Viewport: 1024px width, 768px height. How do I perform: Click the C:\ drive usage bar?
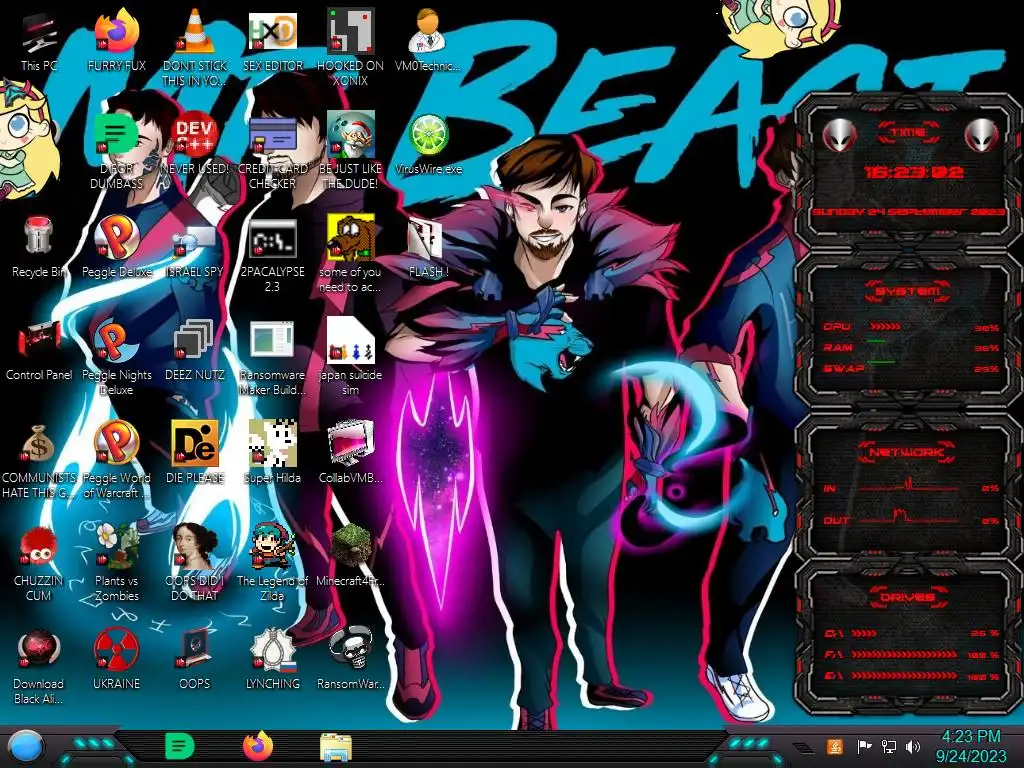864,633
